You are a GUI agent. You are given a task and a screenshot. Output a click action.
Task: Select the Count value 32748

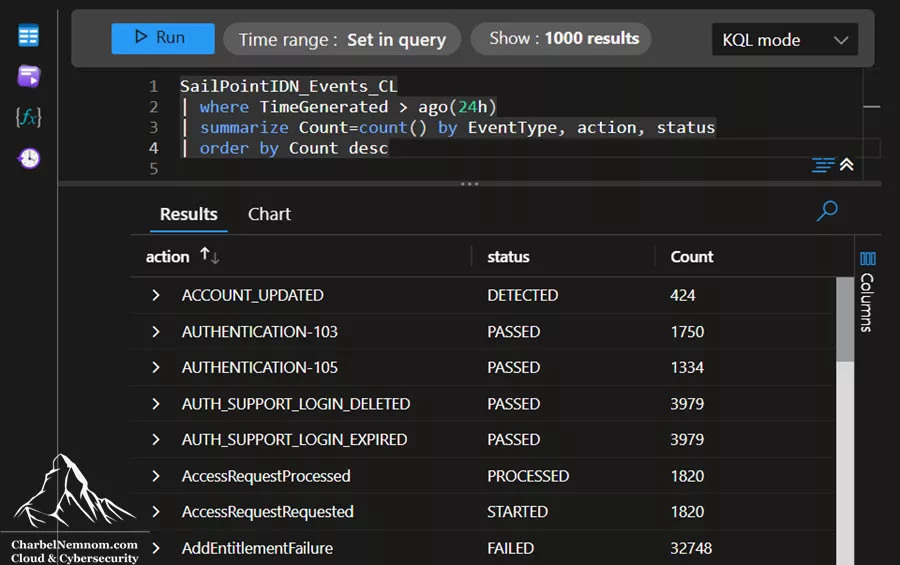(x=691, y=548)
